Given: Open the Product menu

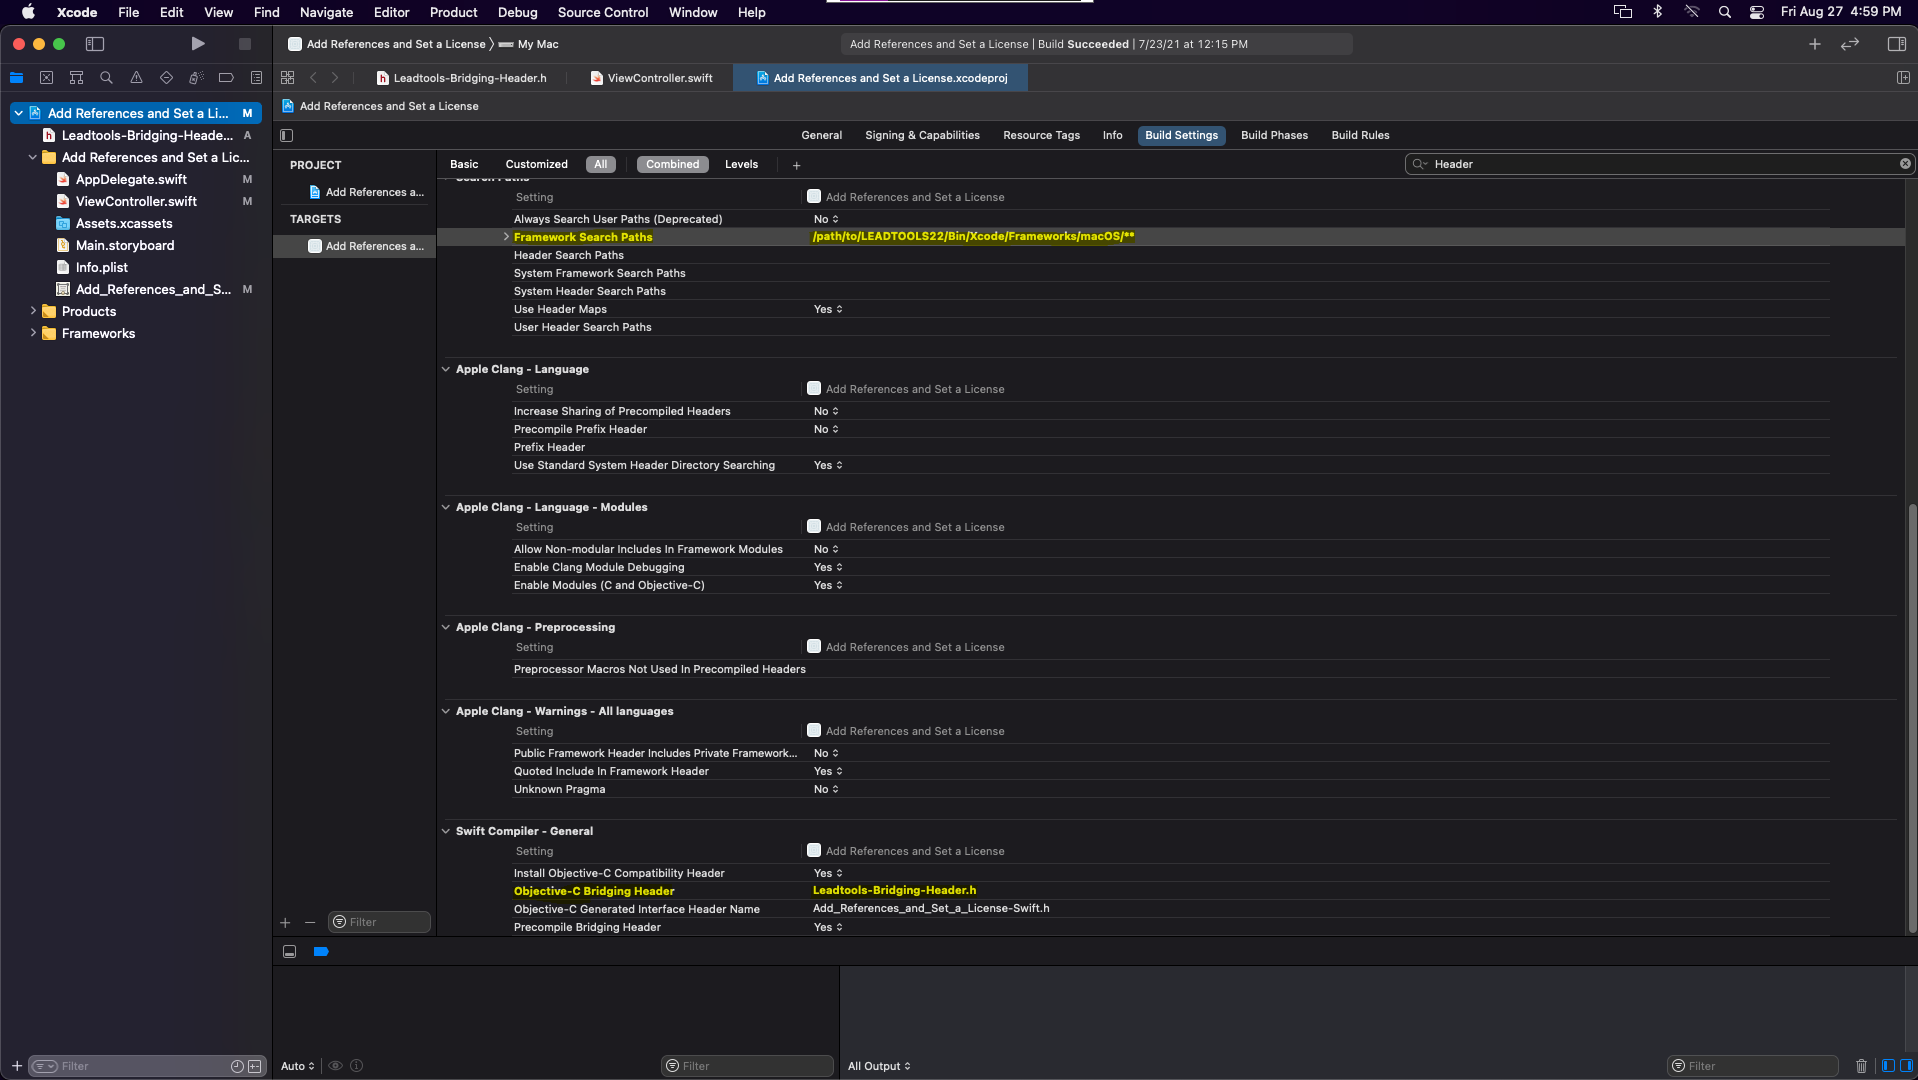Looking at the screenshot, I should pos(453,12).
